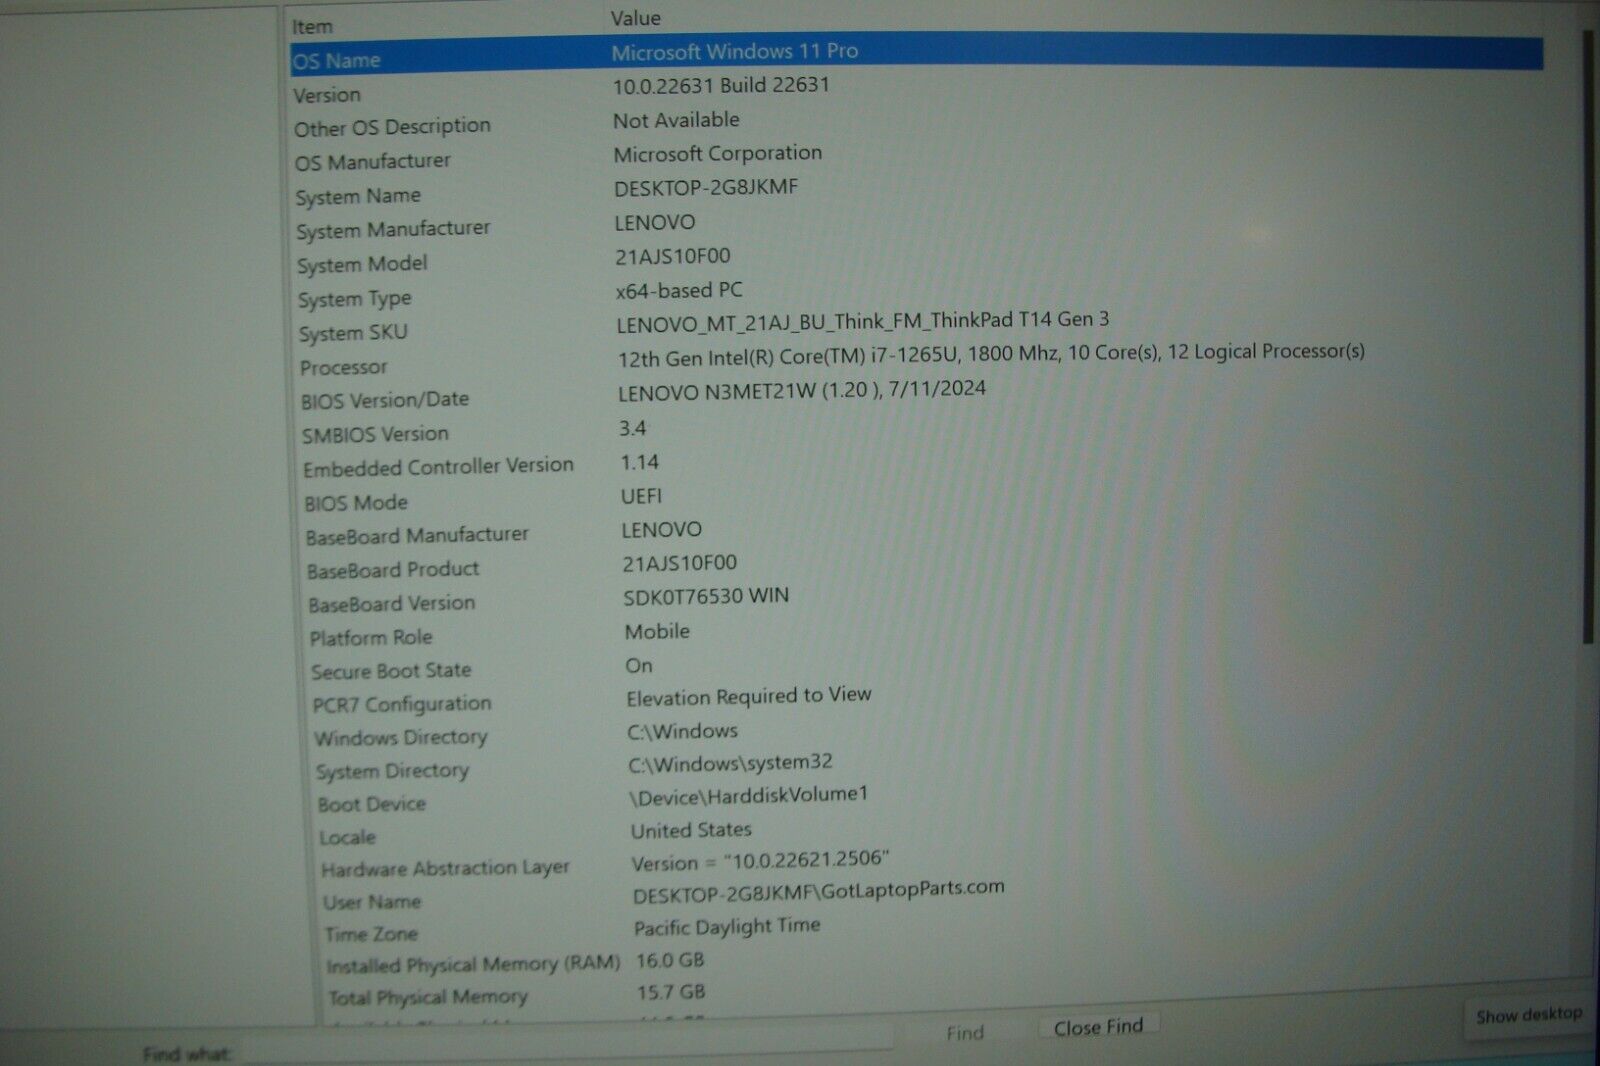Select Elevation Required to View value
The image size is (1600, 1066).
(749, 697)
